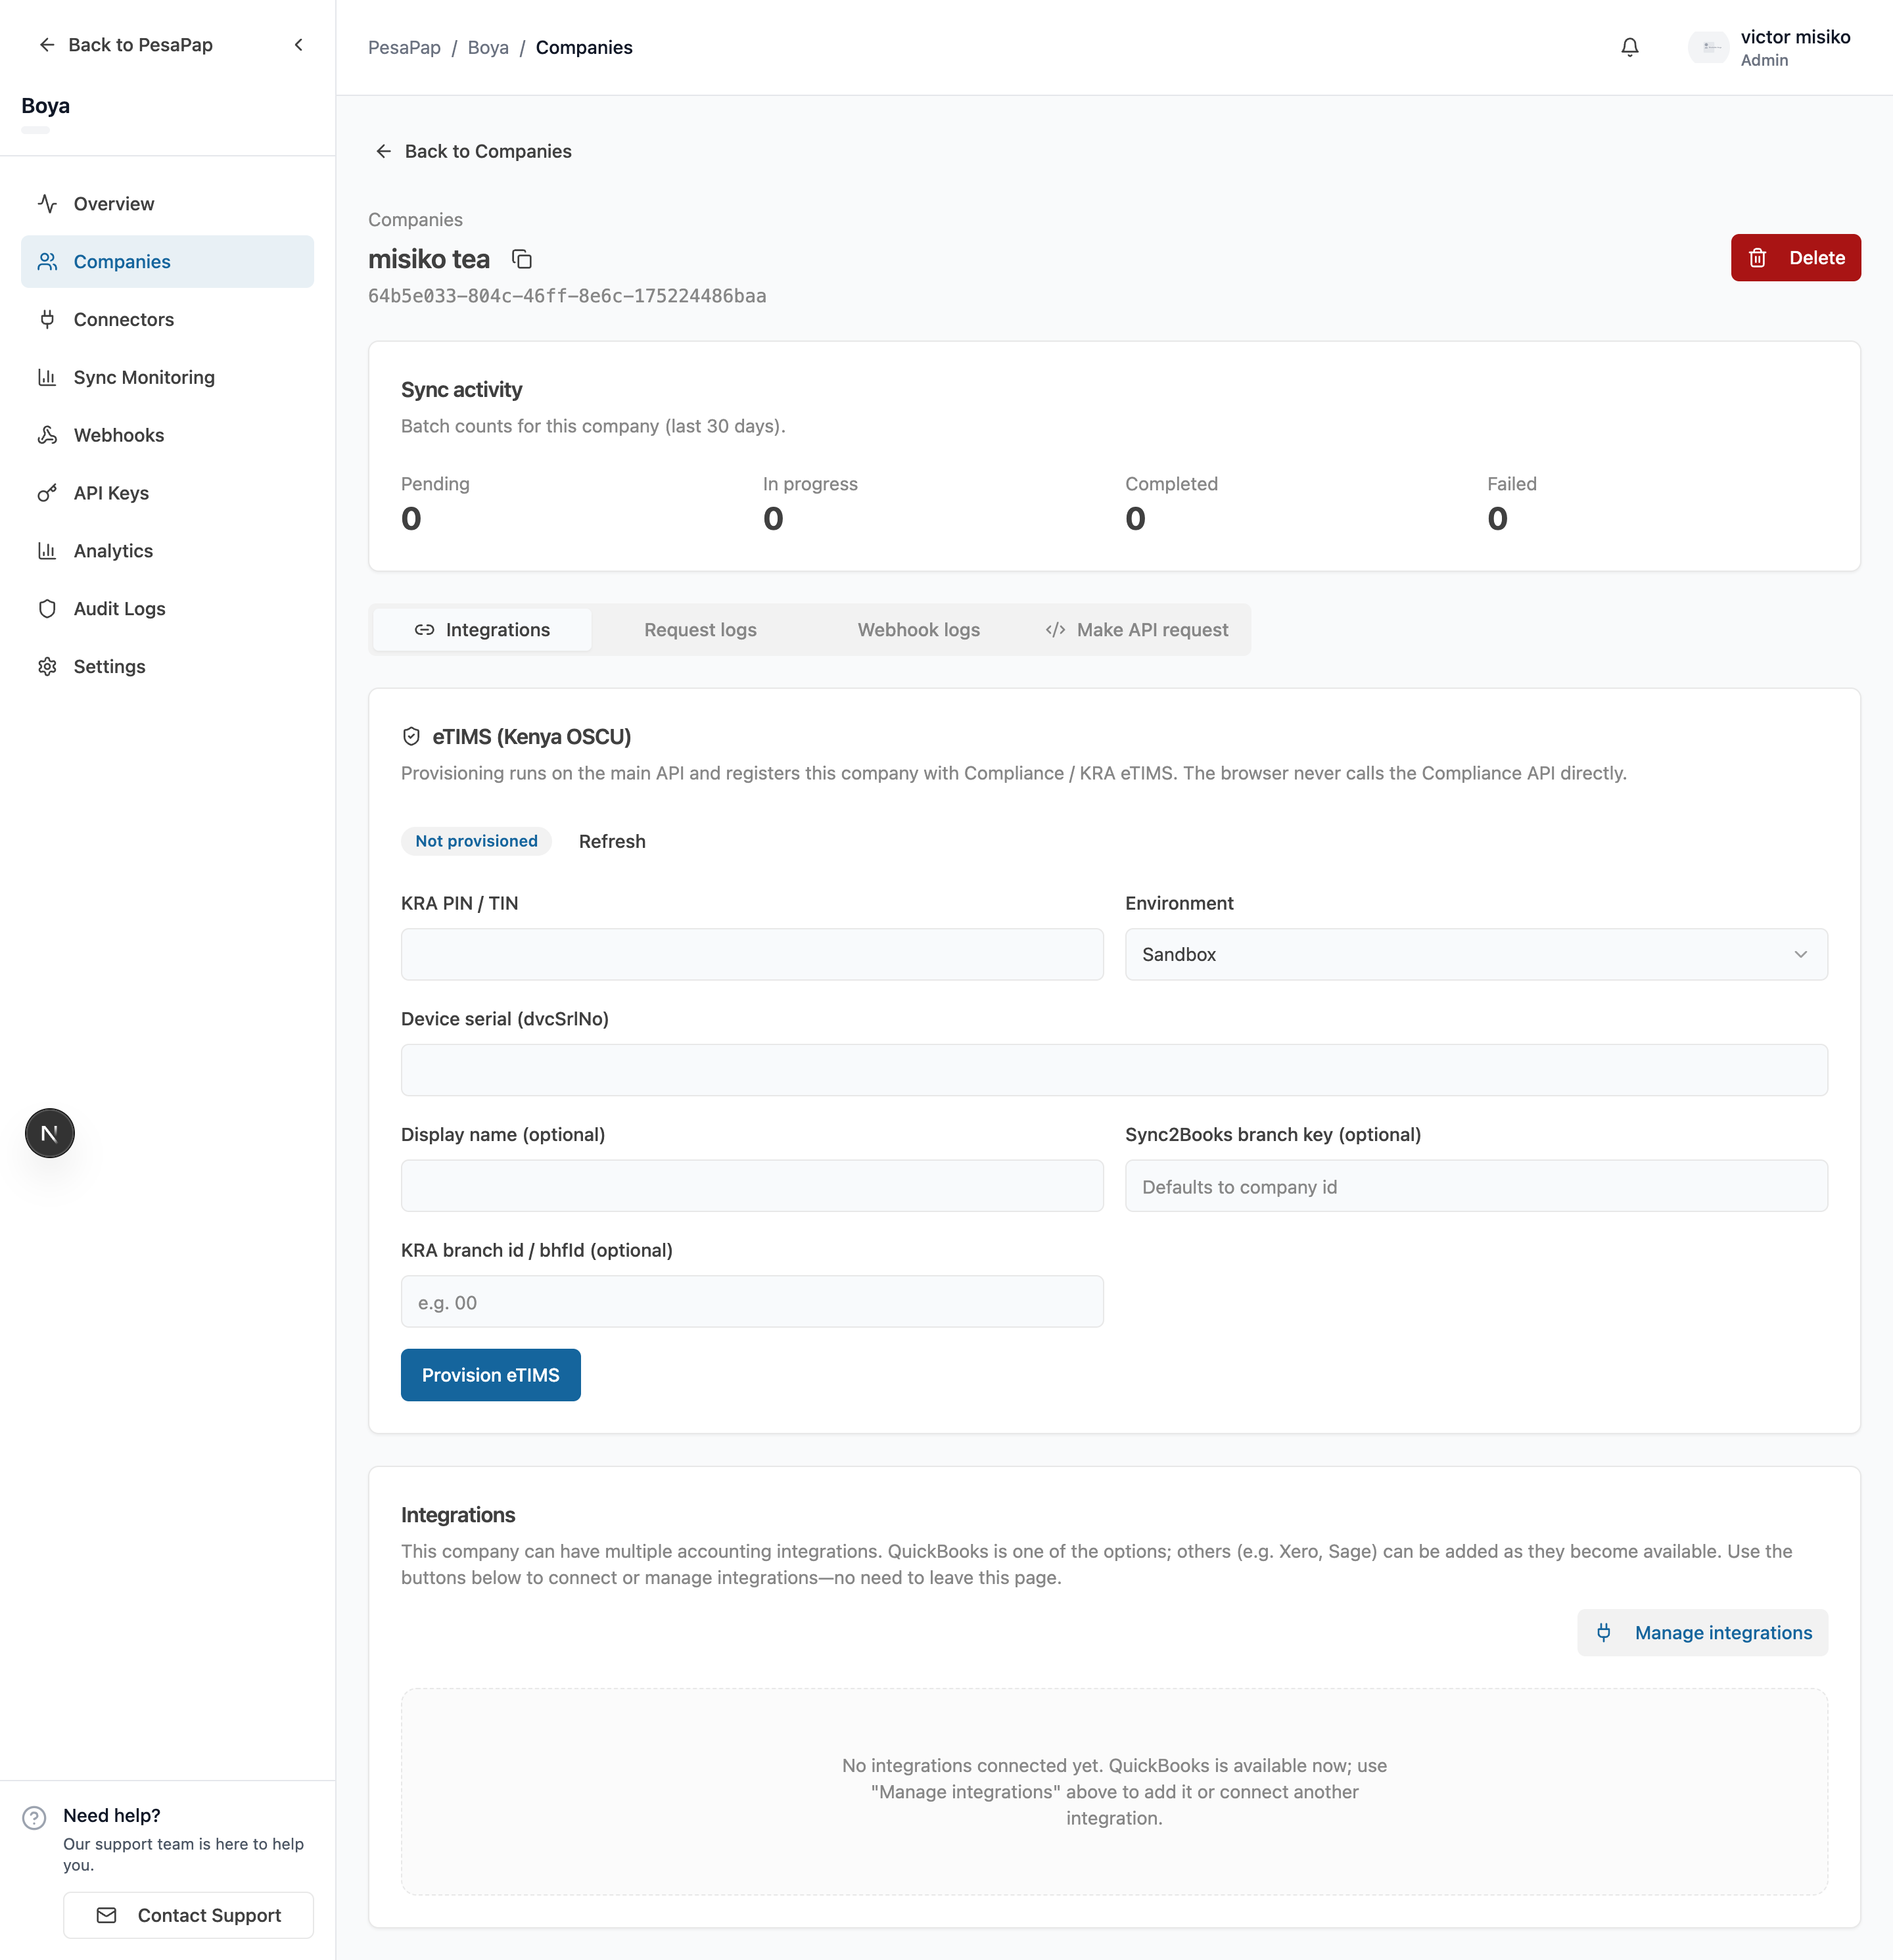Open Settings in the sidebar
1893x1960 pixels.
pyautogui.click(x=167, y=667)
